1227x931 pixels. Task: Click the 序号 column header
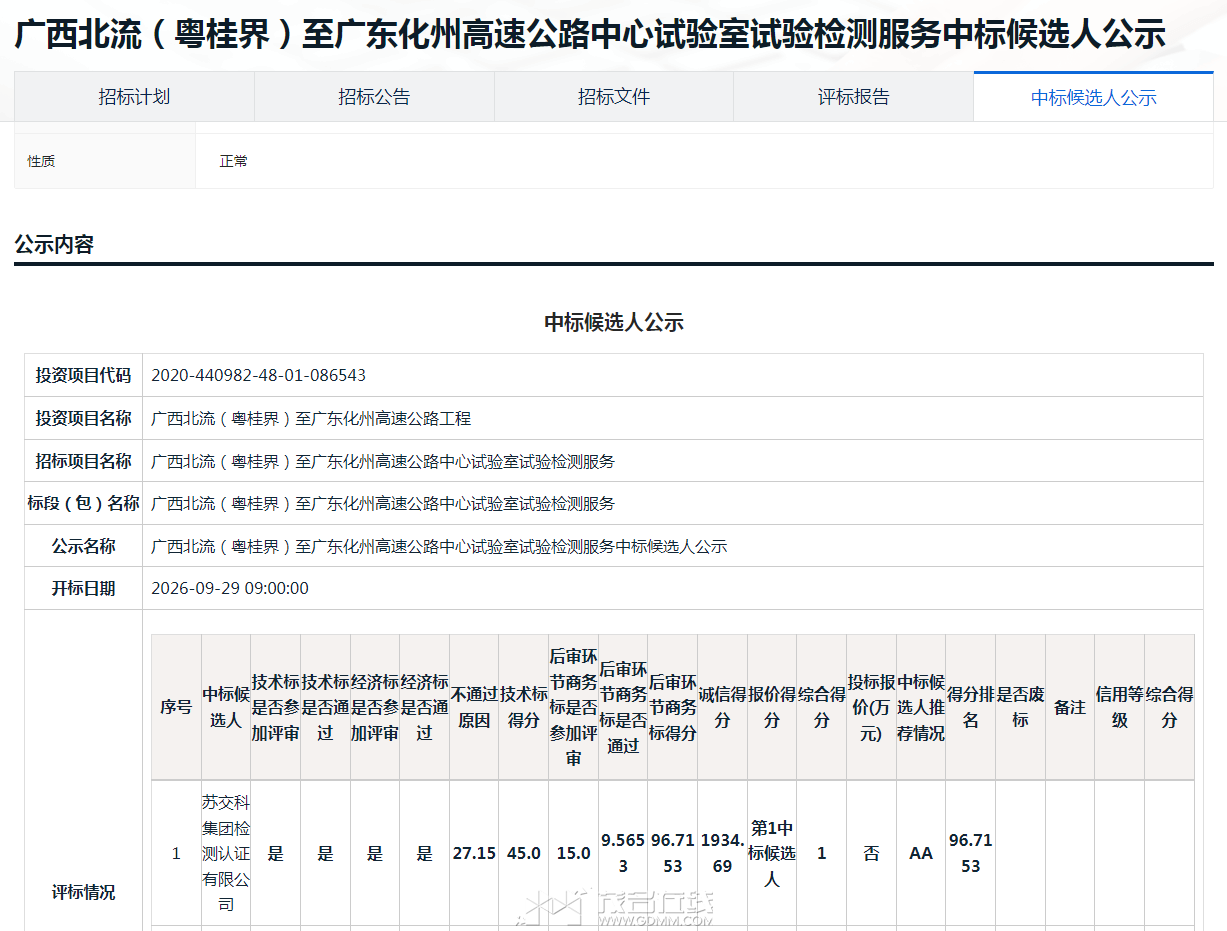tap(176, 707)
